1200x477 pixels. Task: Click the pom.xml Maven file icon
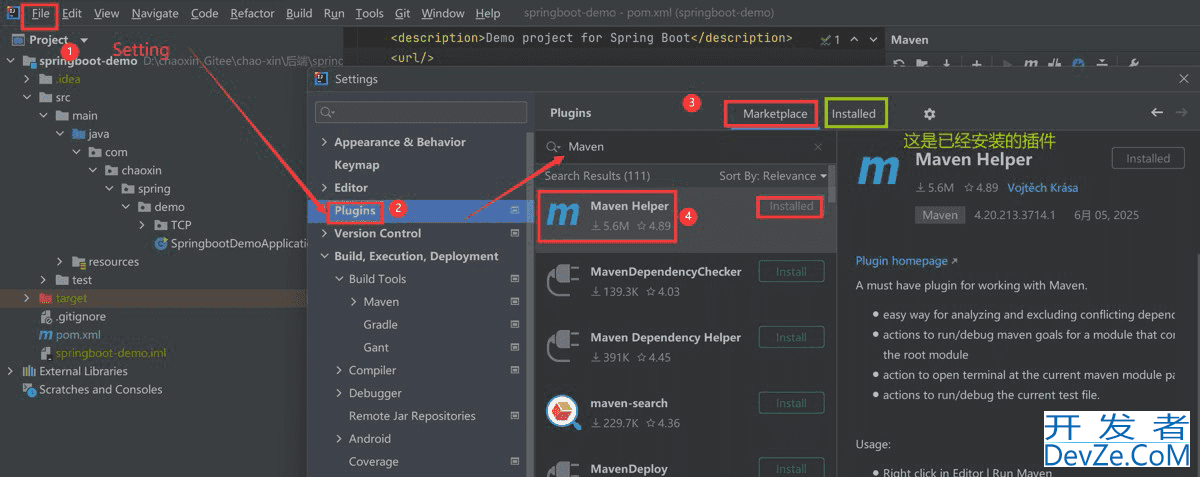pos(45,335)
